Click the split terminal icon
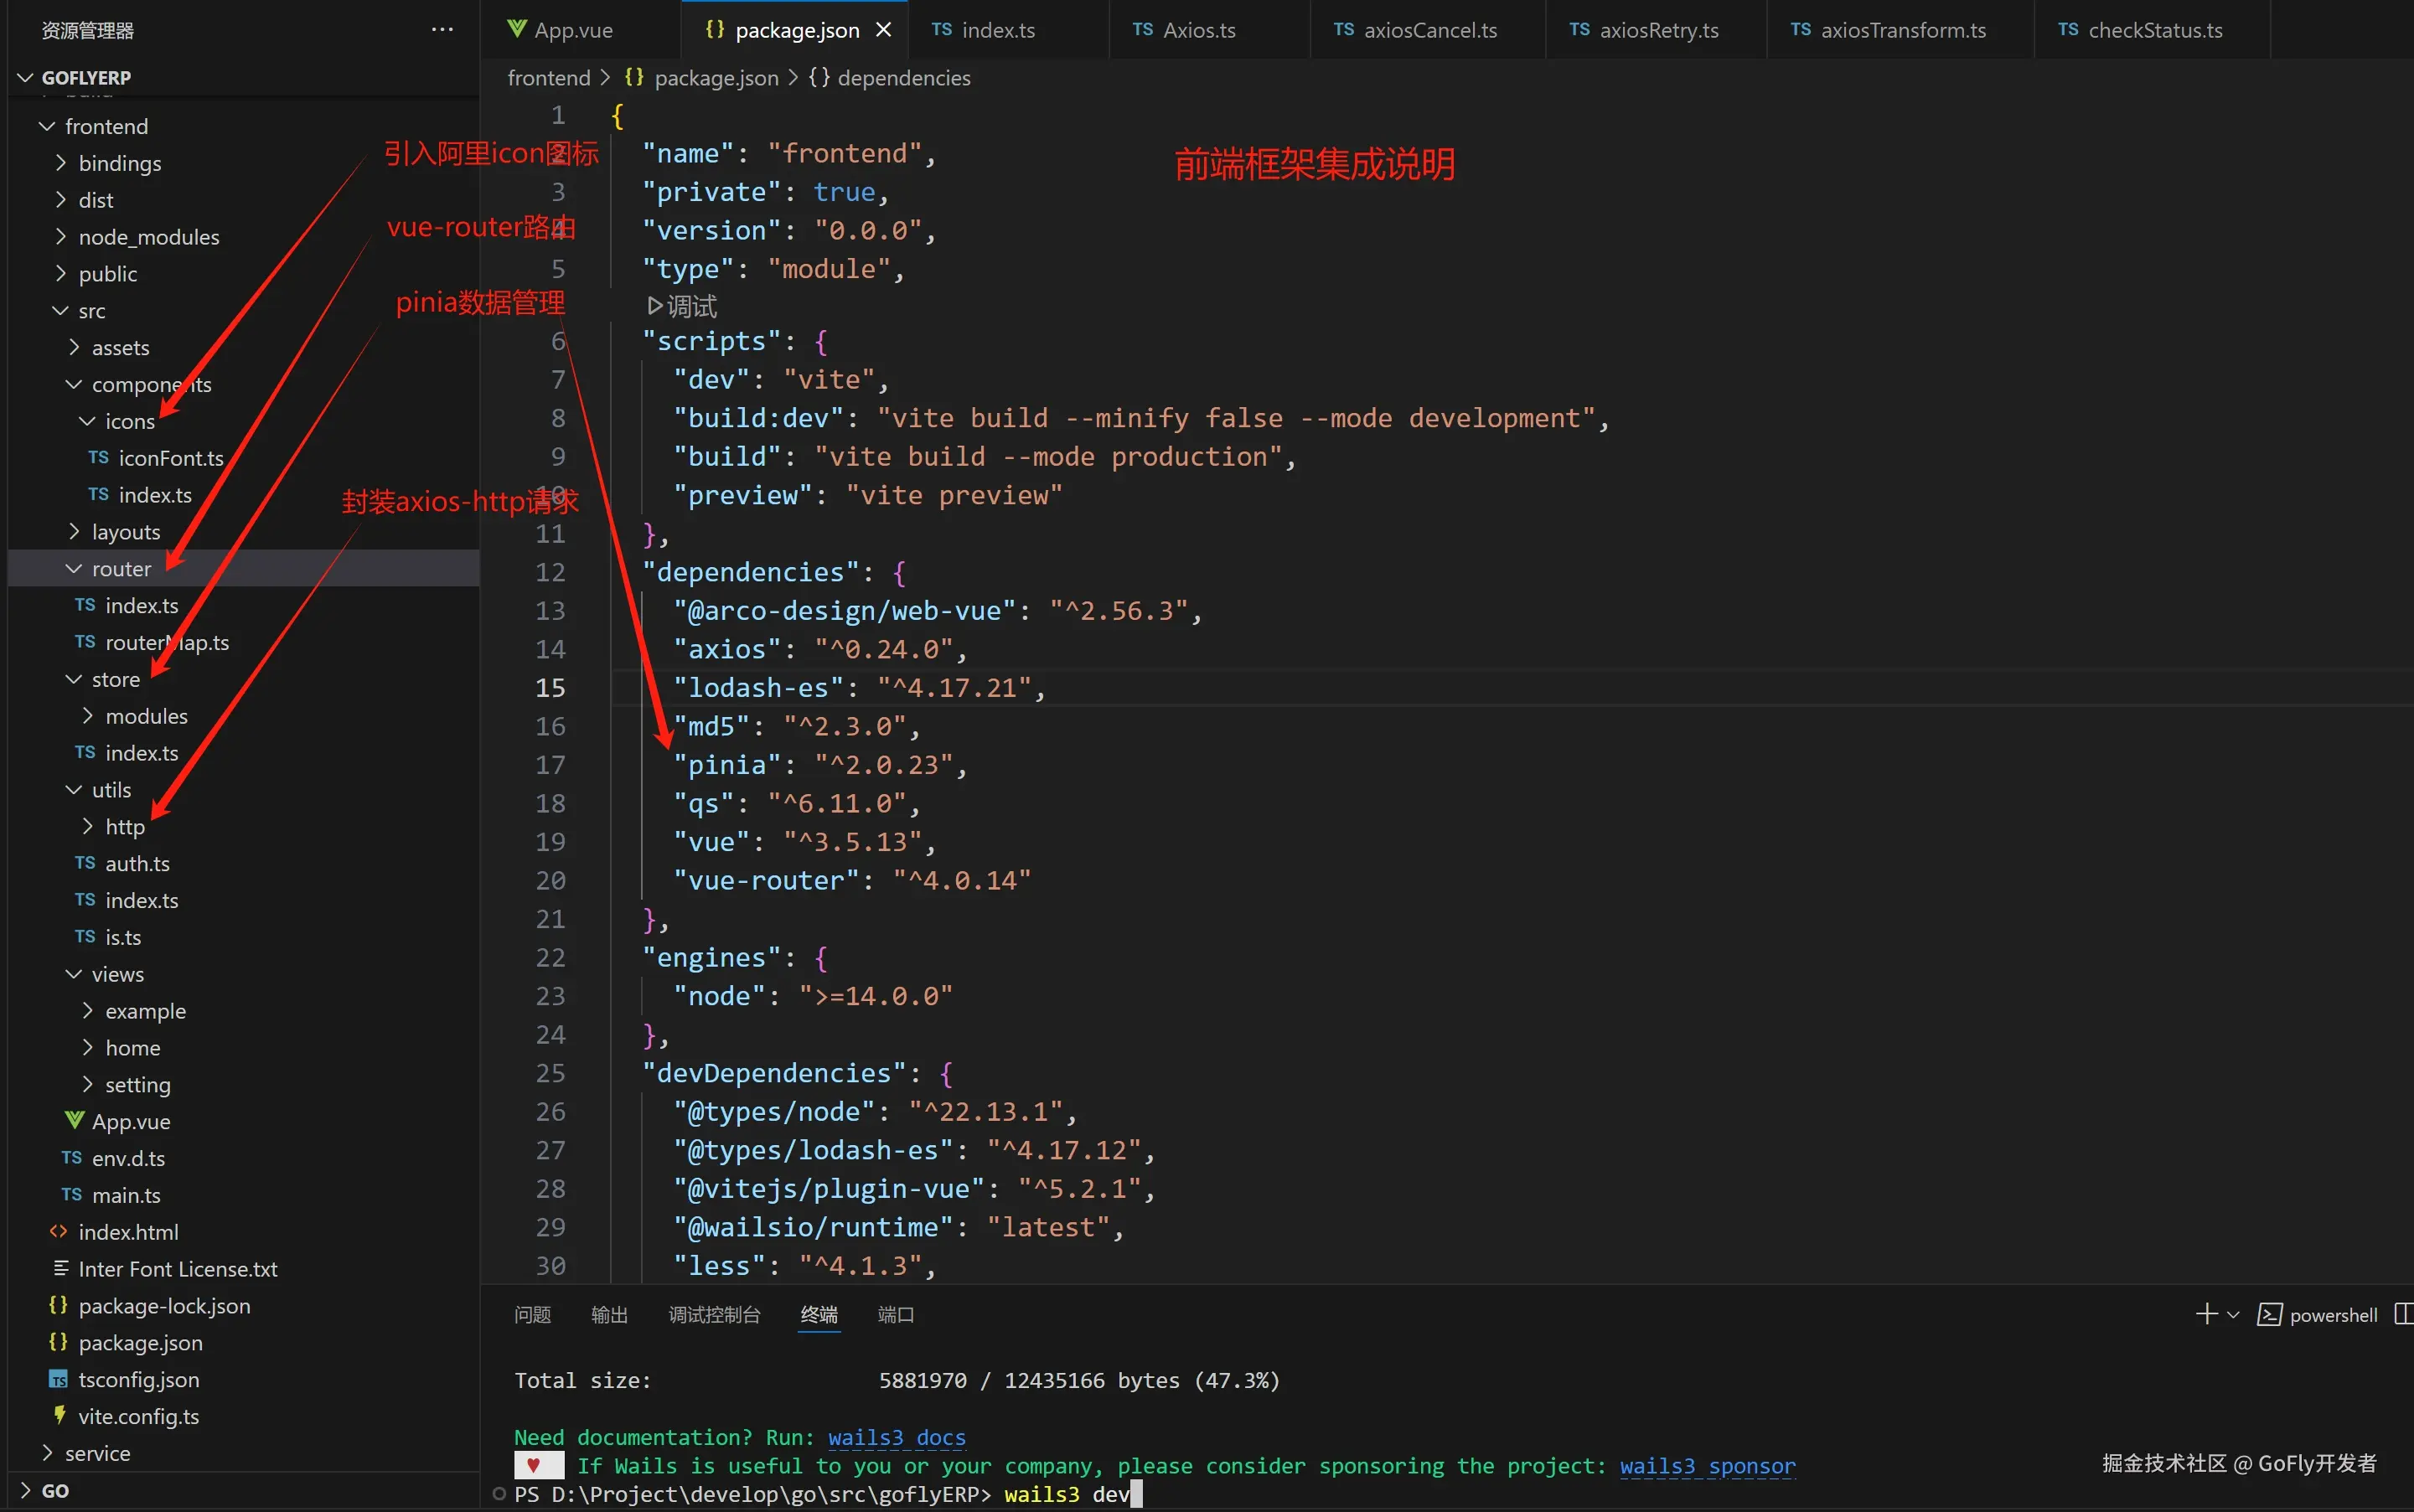The width and height of the screenshot is (2414, 1512). [2403, 1314]
